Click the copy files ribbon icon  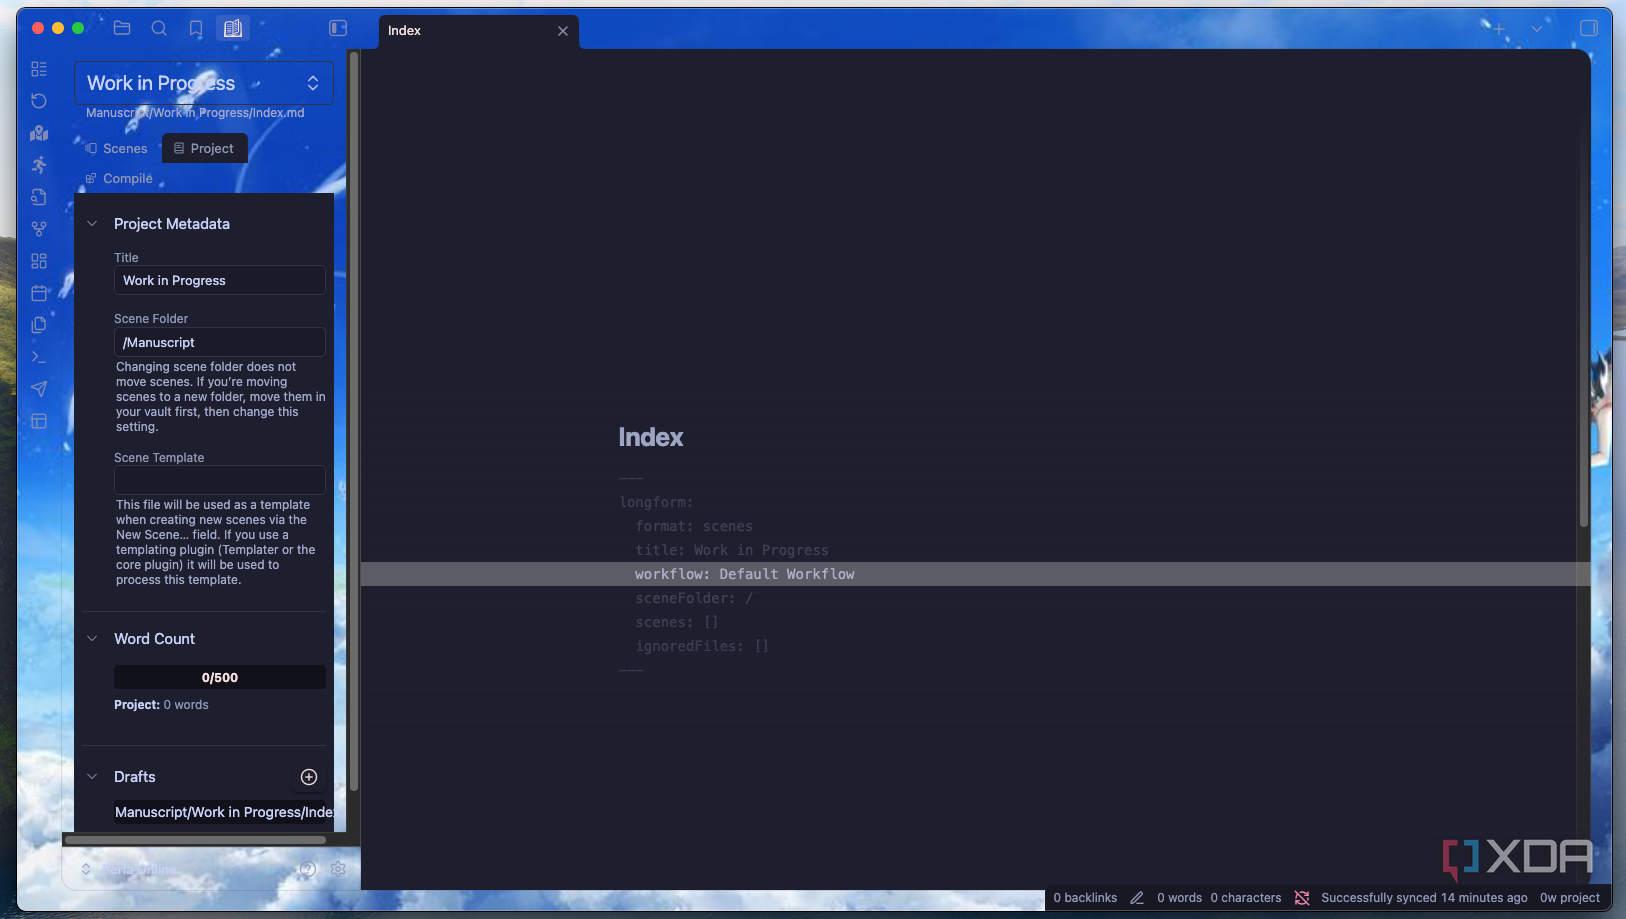click(39, 325)
